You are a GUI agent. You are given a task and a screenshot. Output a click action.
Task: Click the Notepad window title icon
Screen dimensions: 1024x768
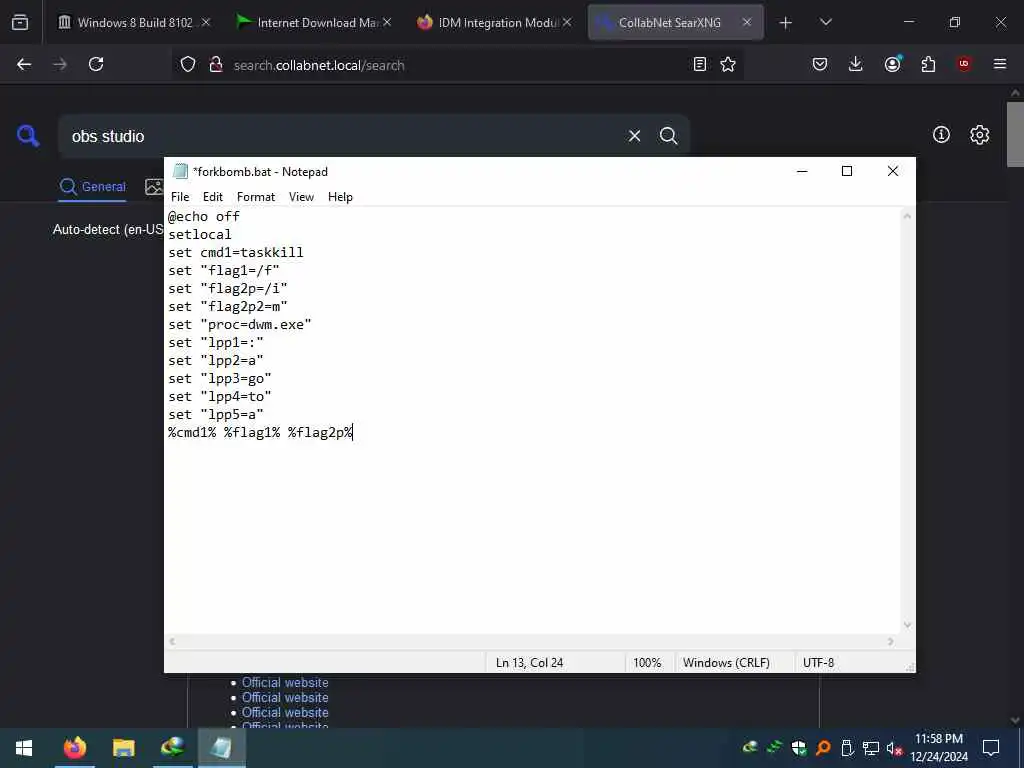180,171
